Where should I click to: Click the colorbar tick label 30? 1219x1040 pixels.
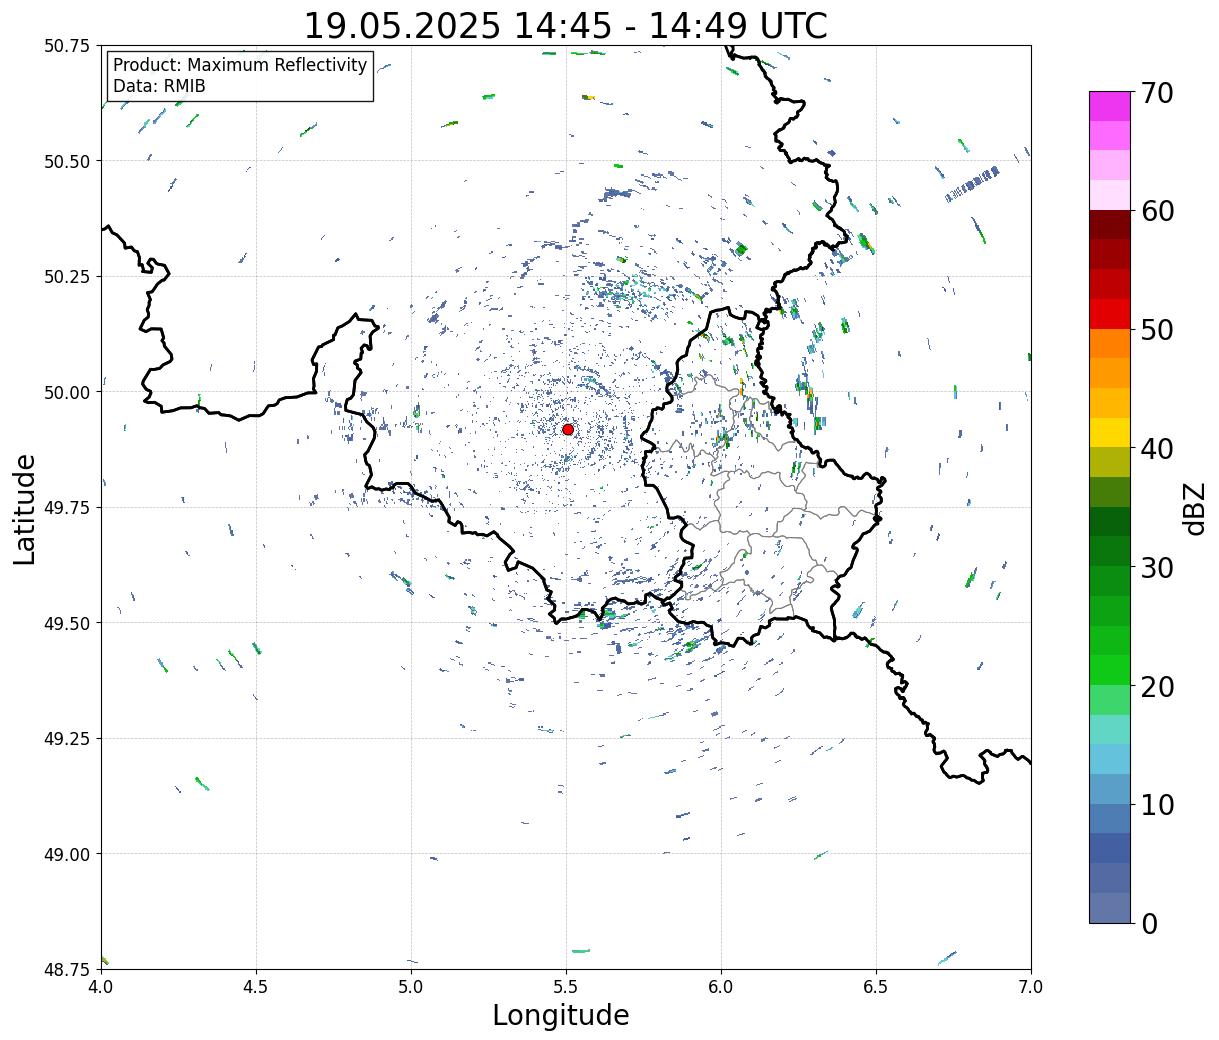click(x=1157, y=567)
